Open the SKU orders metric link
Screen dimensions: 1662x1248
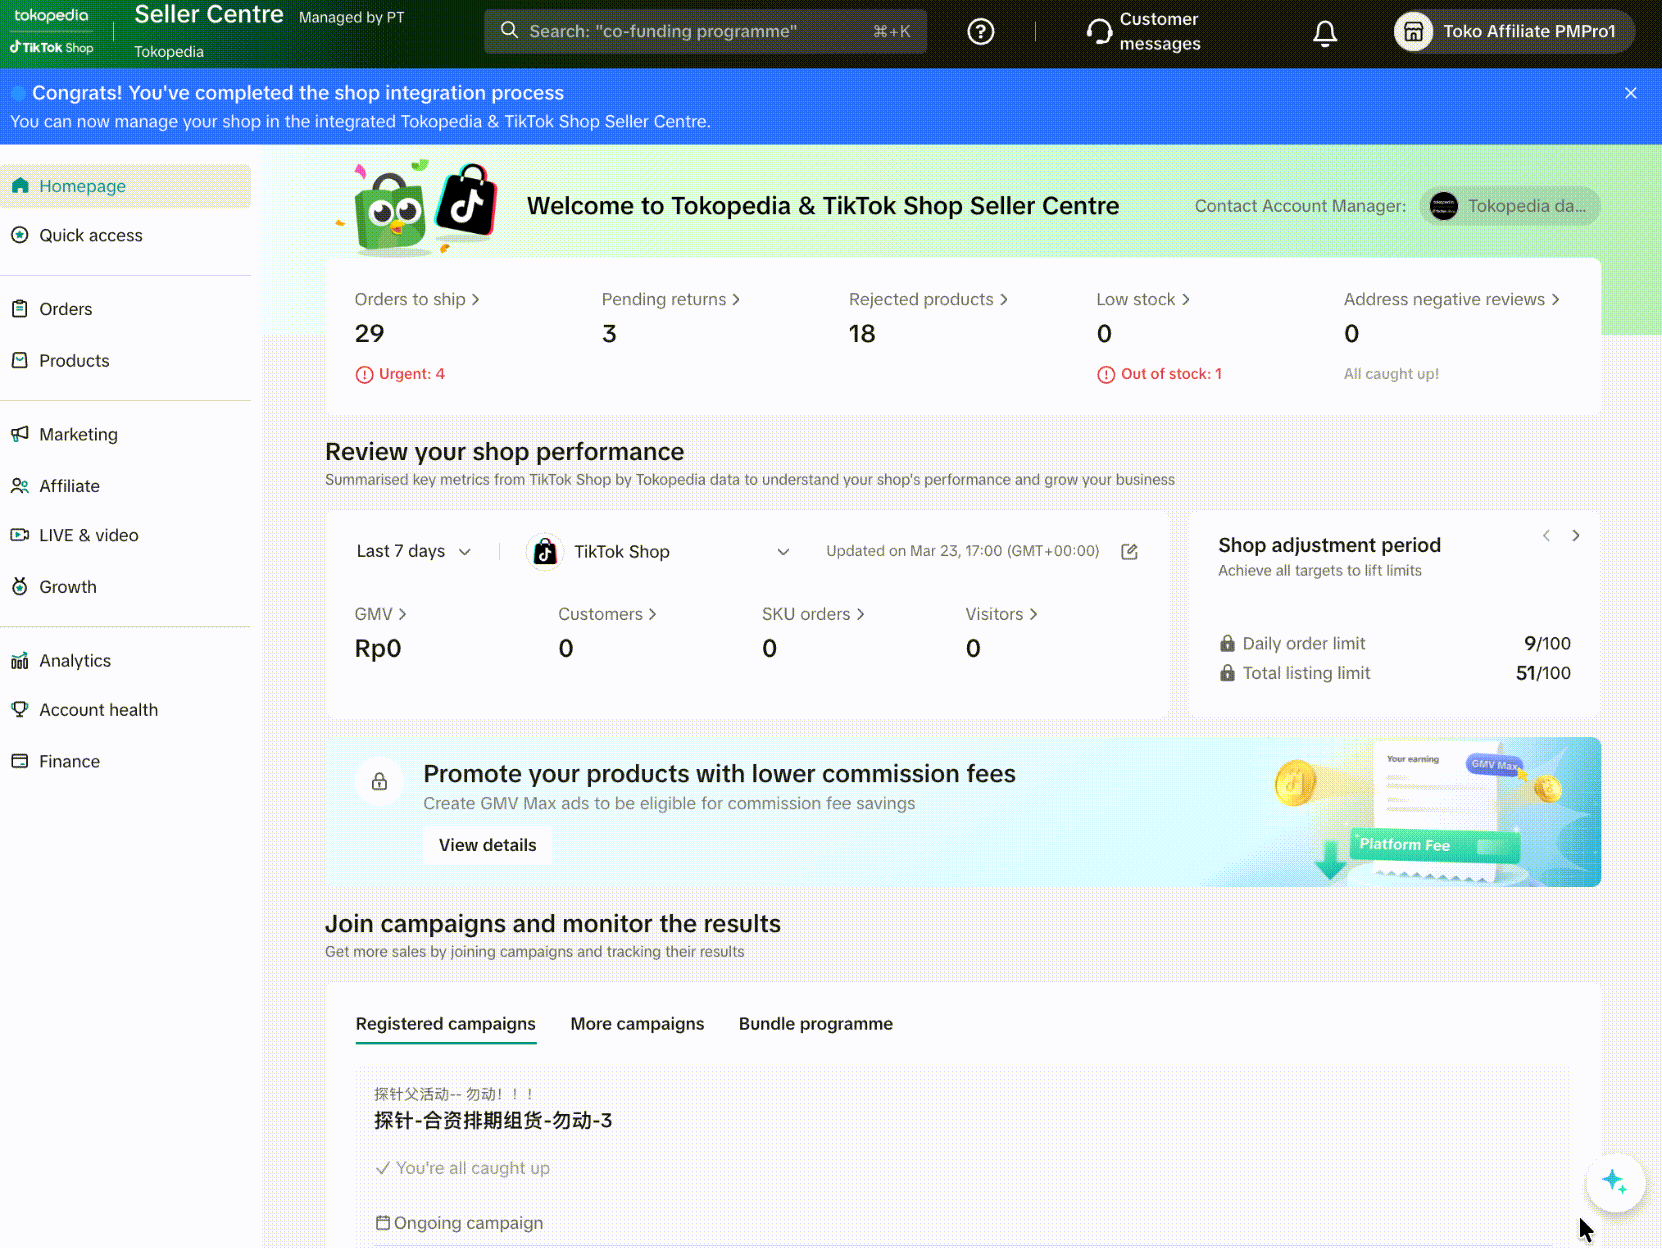point(813,614)
